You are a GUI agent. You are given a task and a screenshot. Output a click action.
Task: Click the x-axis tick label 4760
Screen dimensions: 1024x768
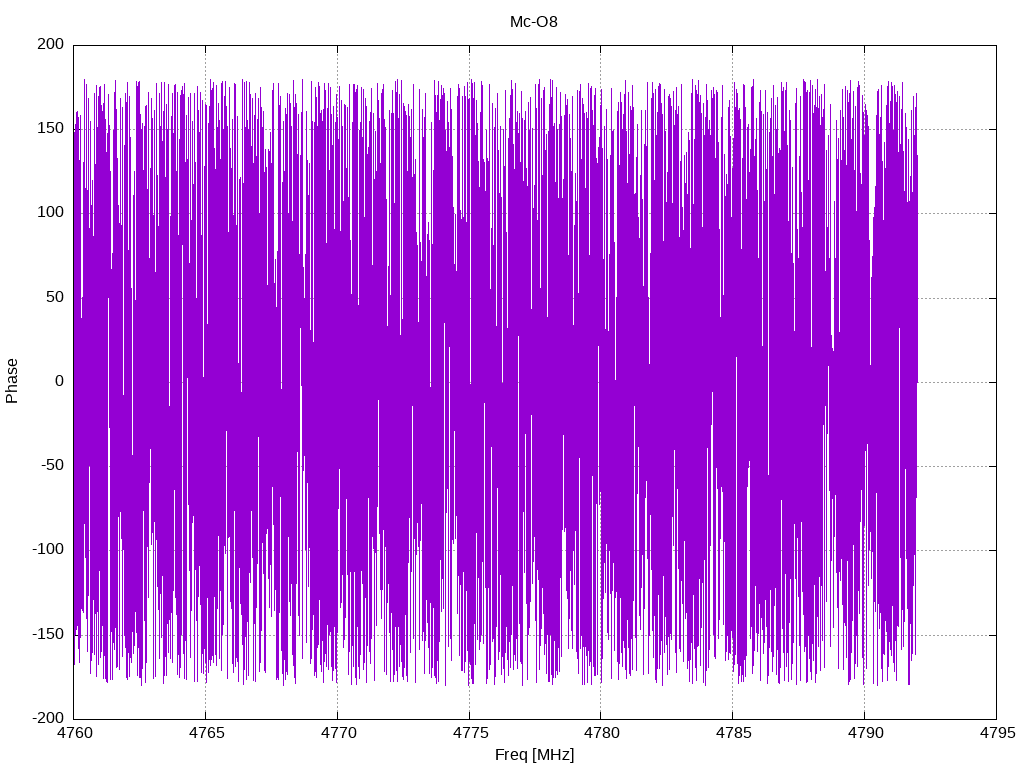74,733
